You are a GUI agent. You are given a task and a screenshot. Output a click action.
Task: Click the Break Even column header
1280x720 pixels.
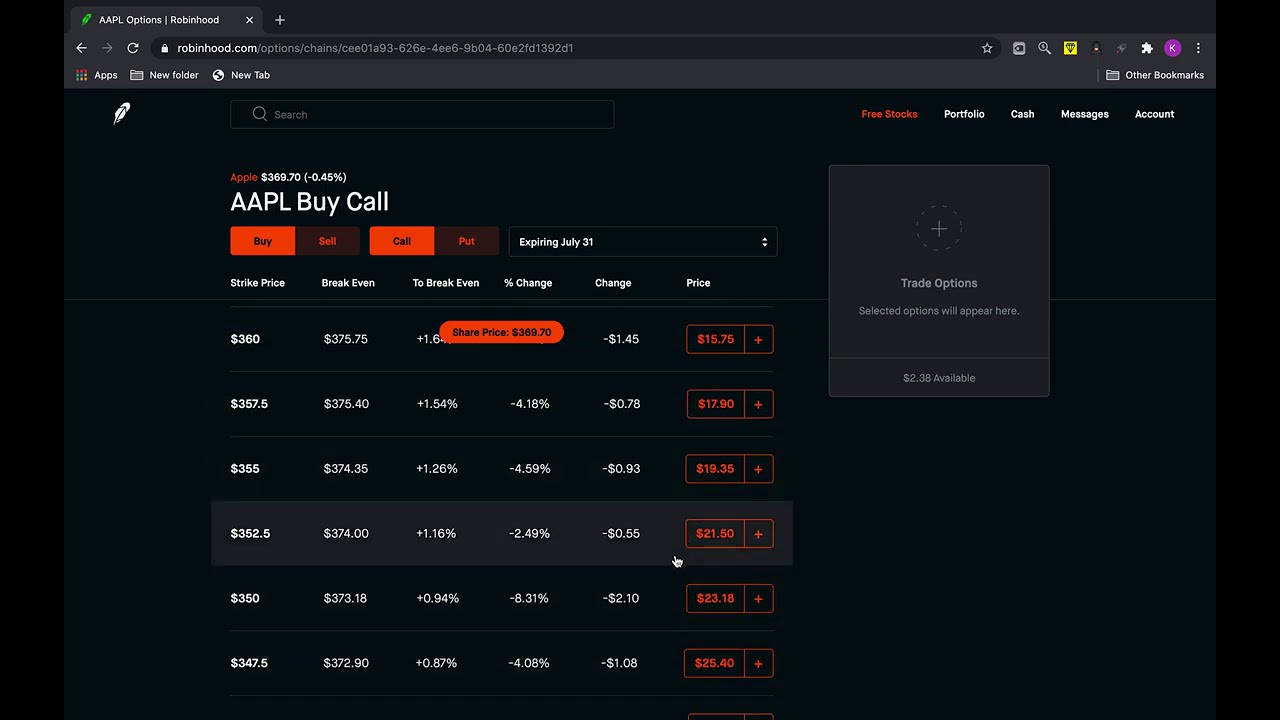(348, 283)
